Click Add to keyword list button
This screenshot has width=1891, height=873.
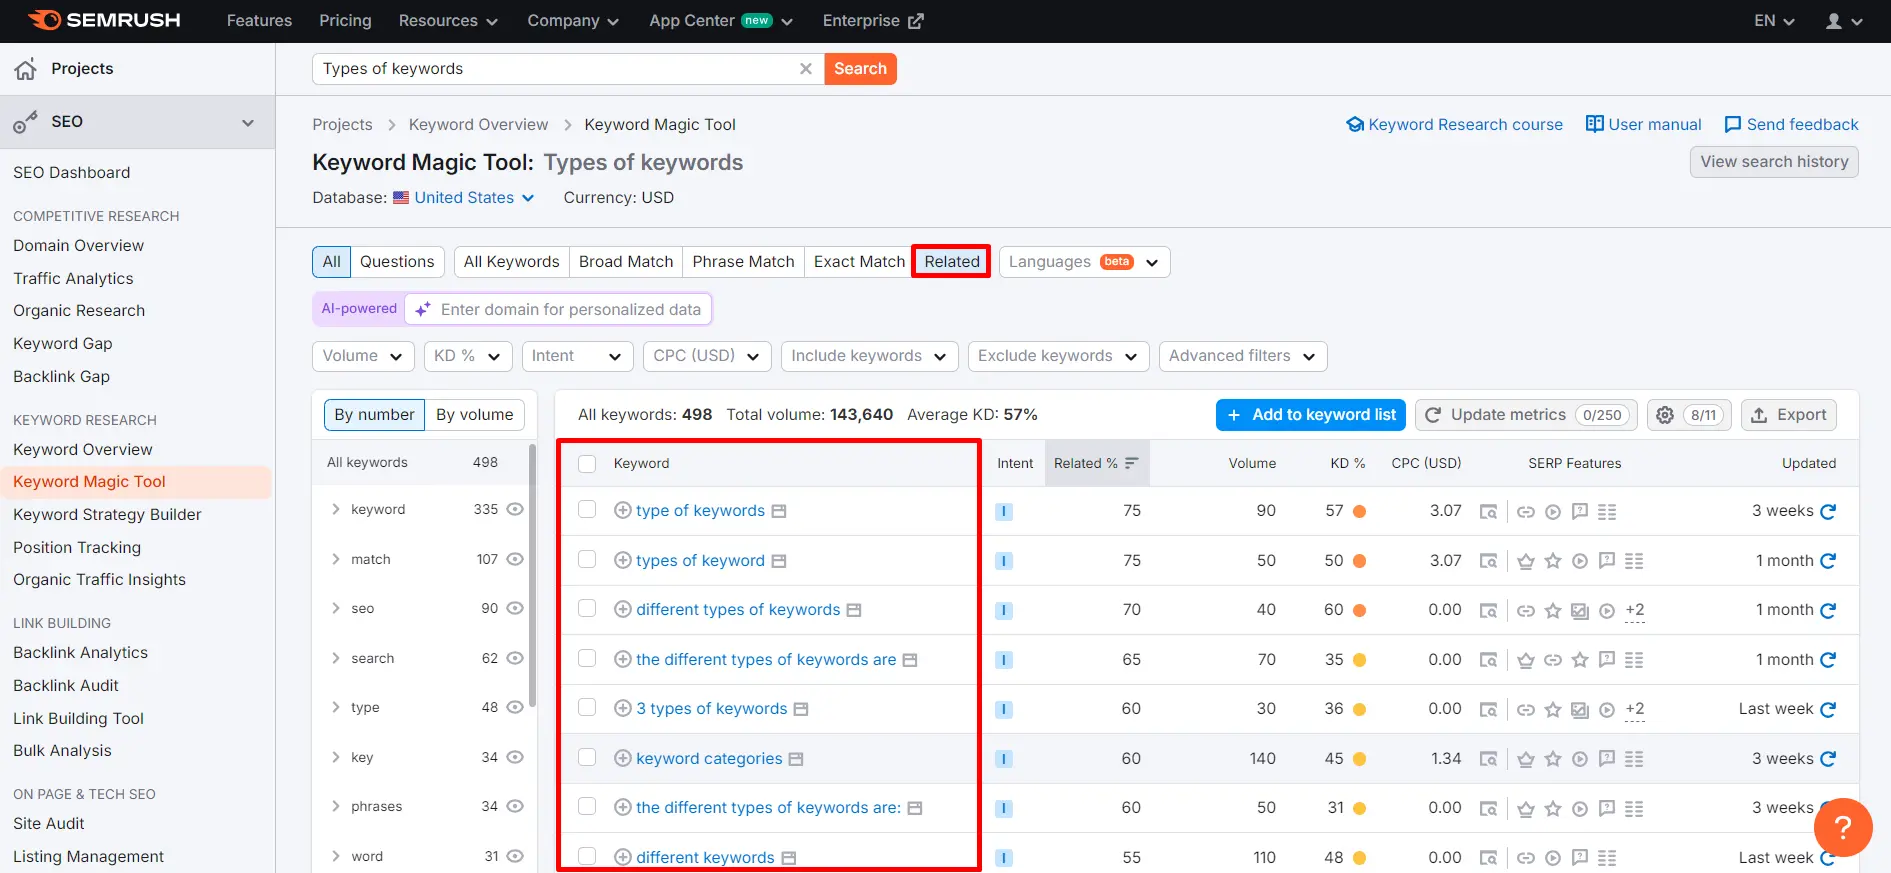1311,415
